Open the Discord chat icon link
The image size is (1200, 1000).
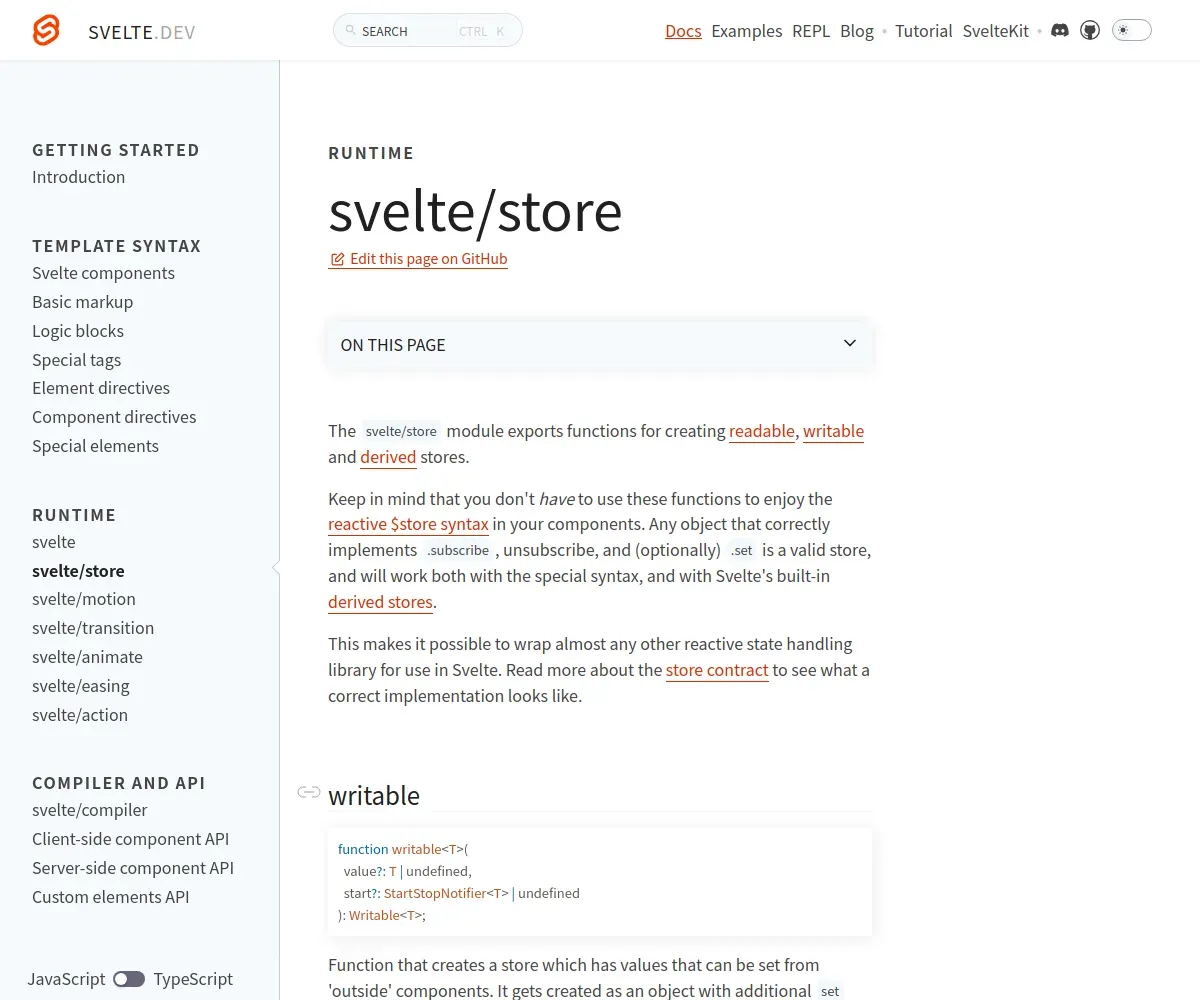[x=1061, y=31]
